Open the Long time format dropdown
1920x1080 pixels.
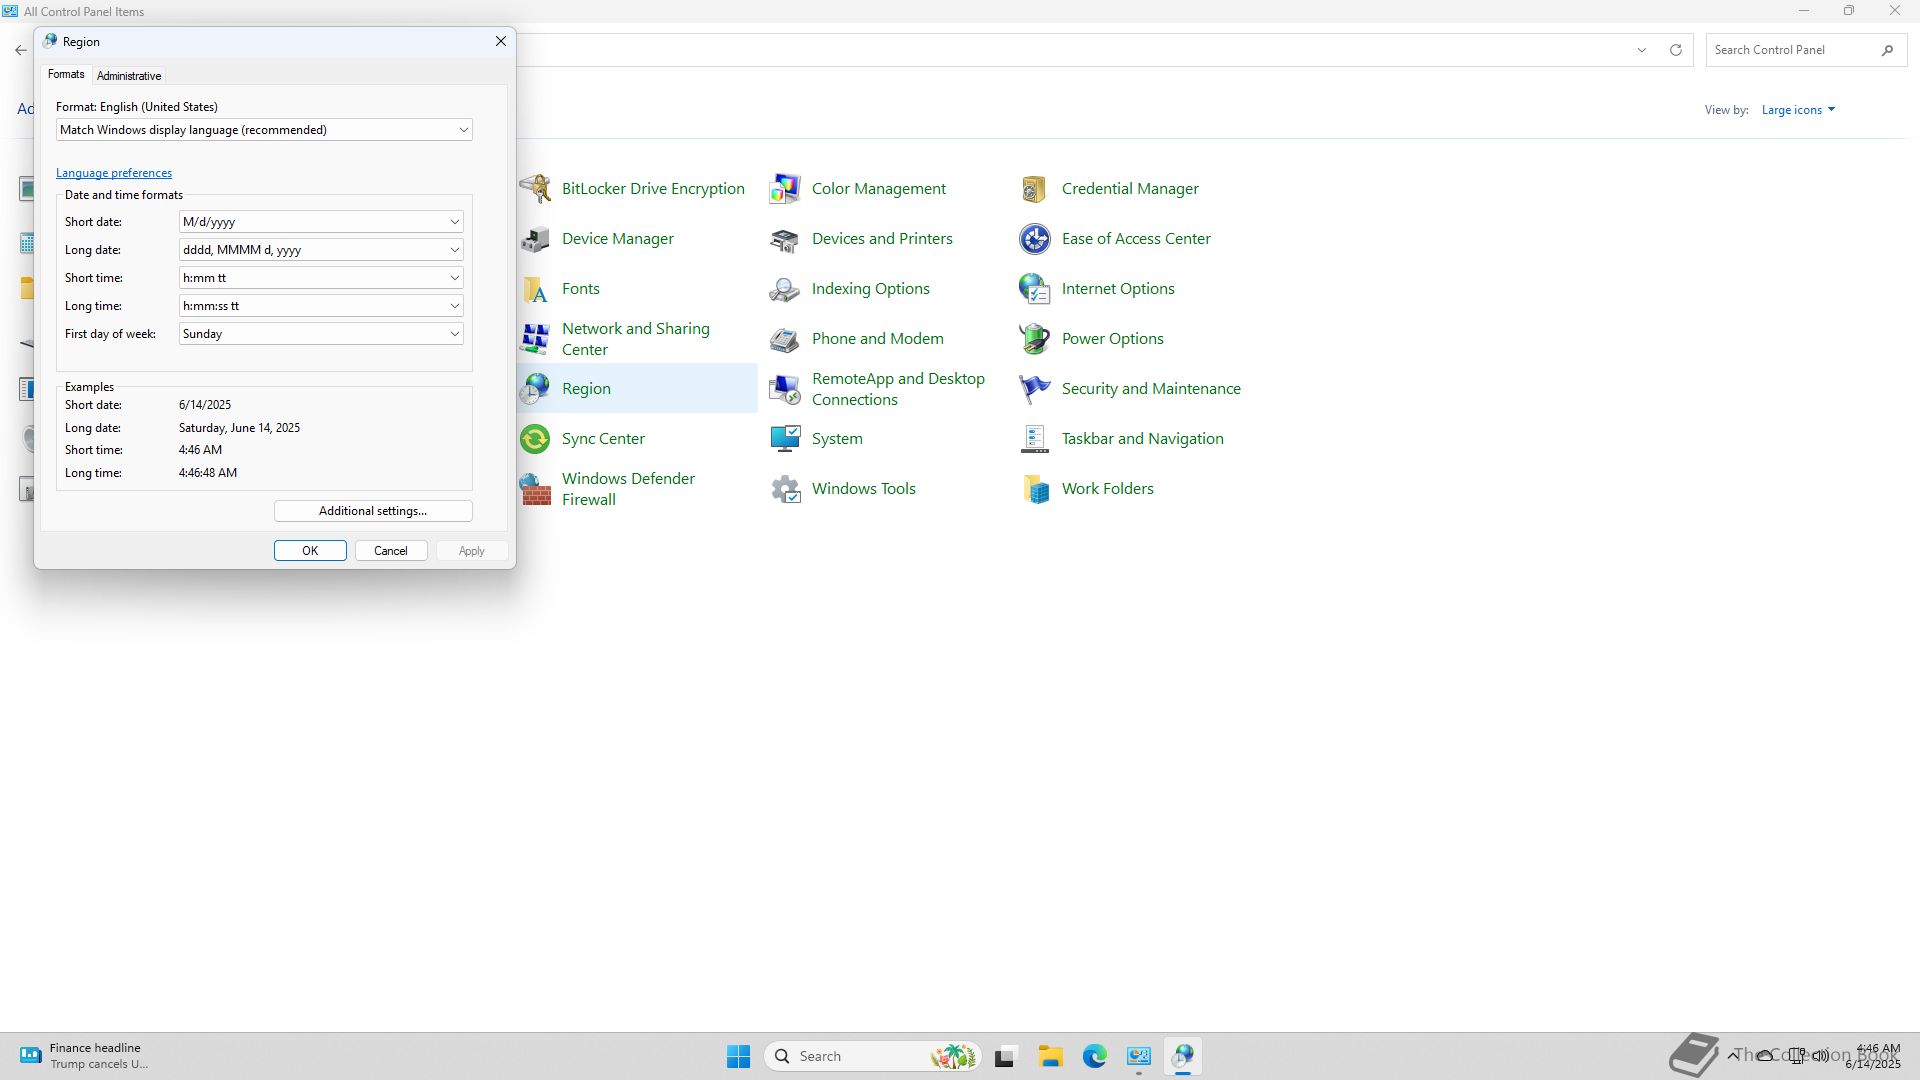(x=321, y=306)
